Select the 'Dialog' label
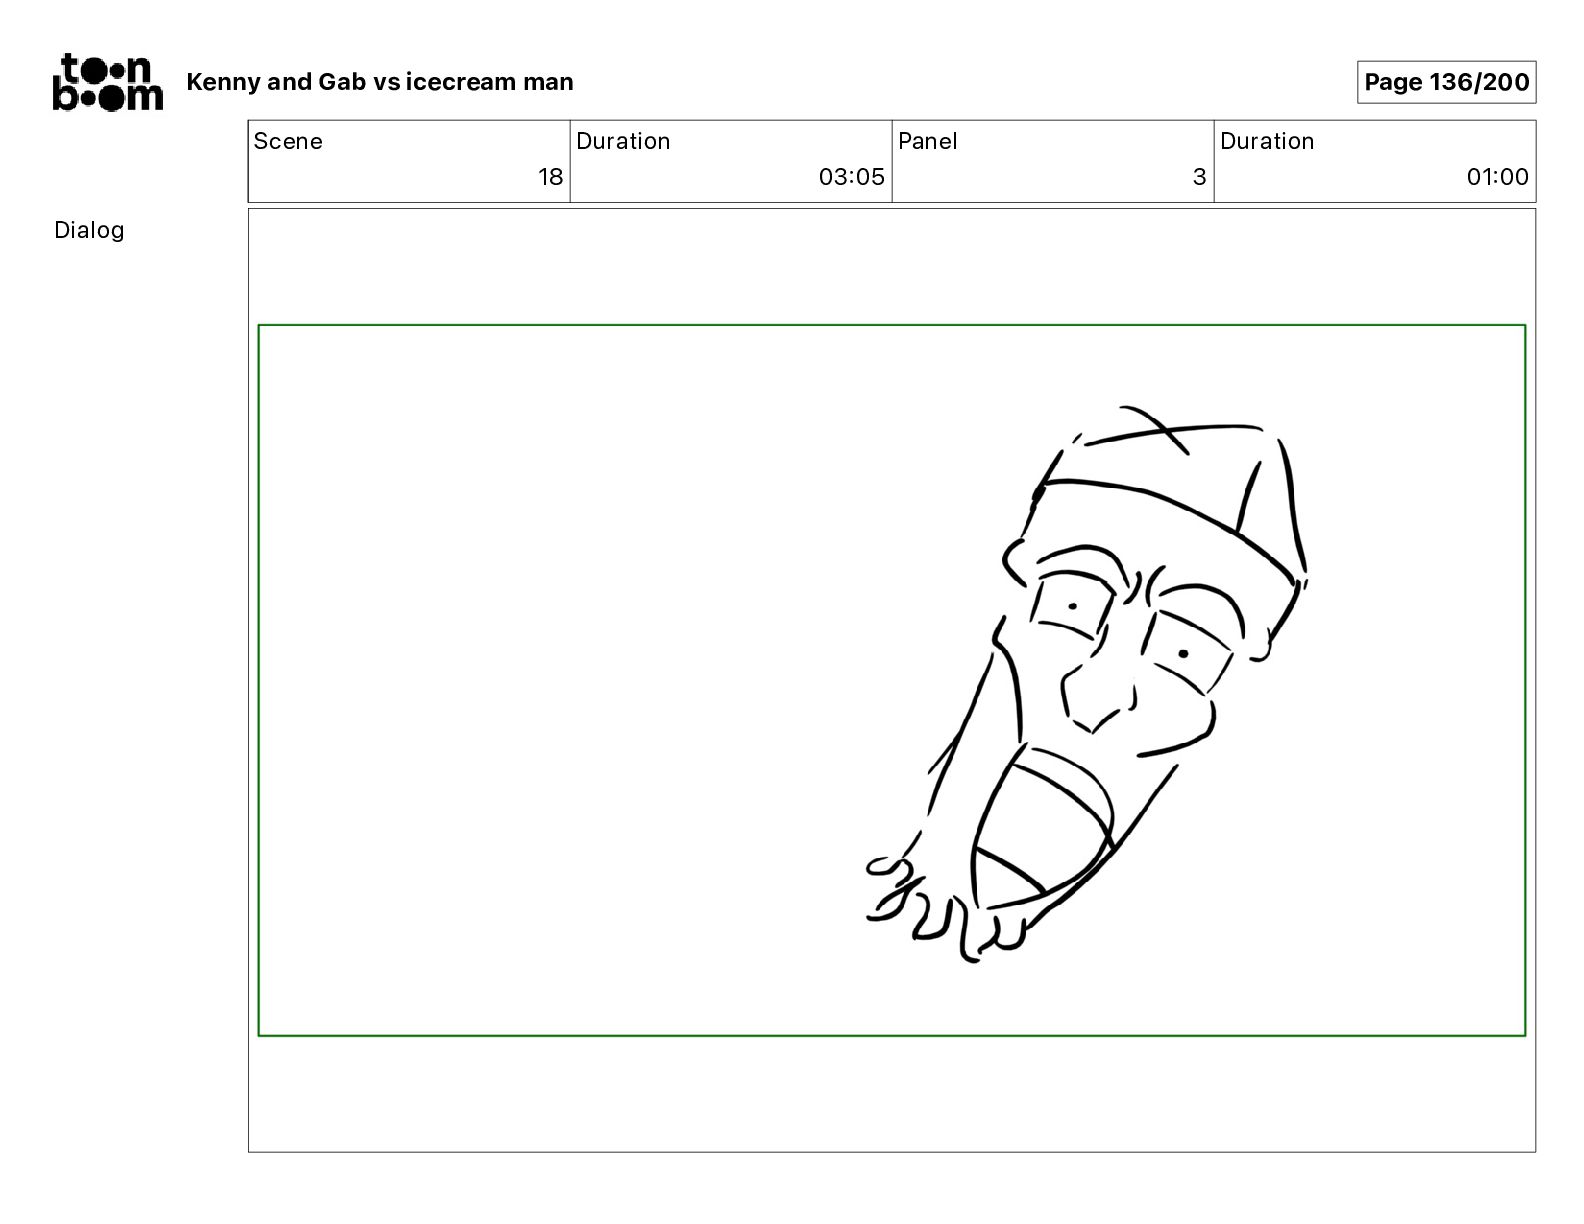Image resolution: width=1584 pixels, height=1224 pixels. 89,230
